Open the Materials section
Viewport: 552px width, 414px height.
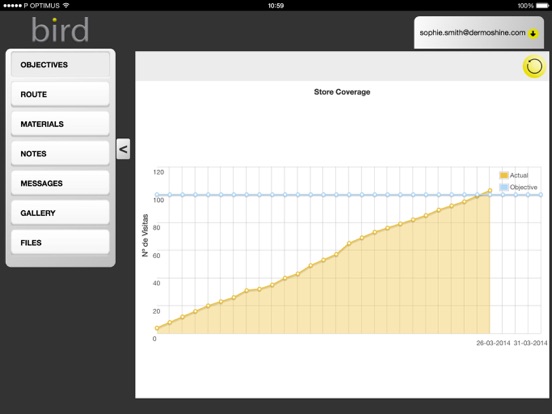point(60,124)
